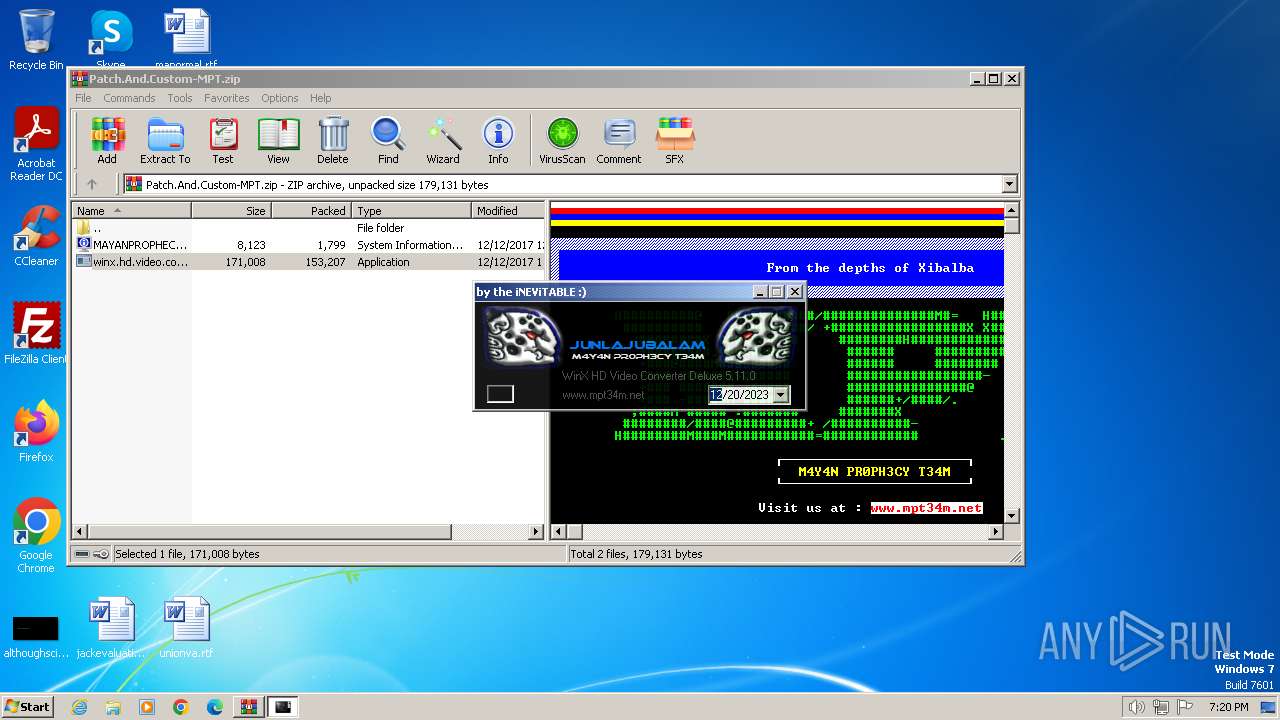Viewport: 1280px width, 720px height.
Task: Click the disk icon in WinRAR status bar
Action: [82, 554]
